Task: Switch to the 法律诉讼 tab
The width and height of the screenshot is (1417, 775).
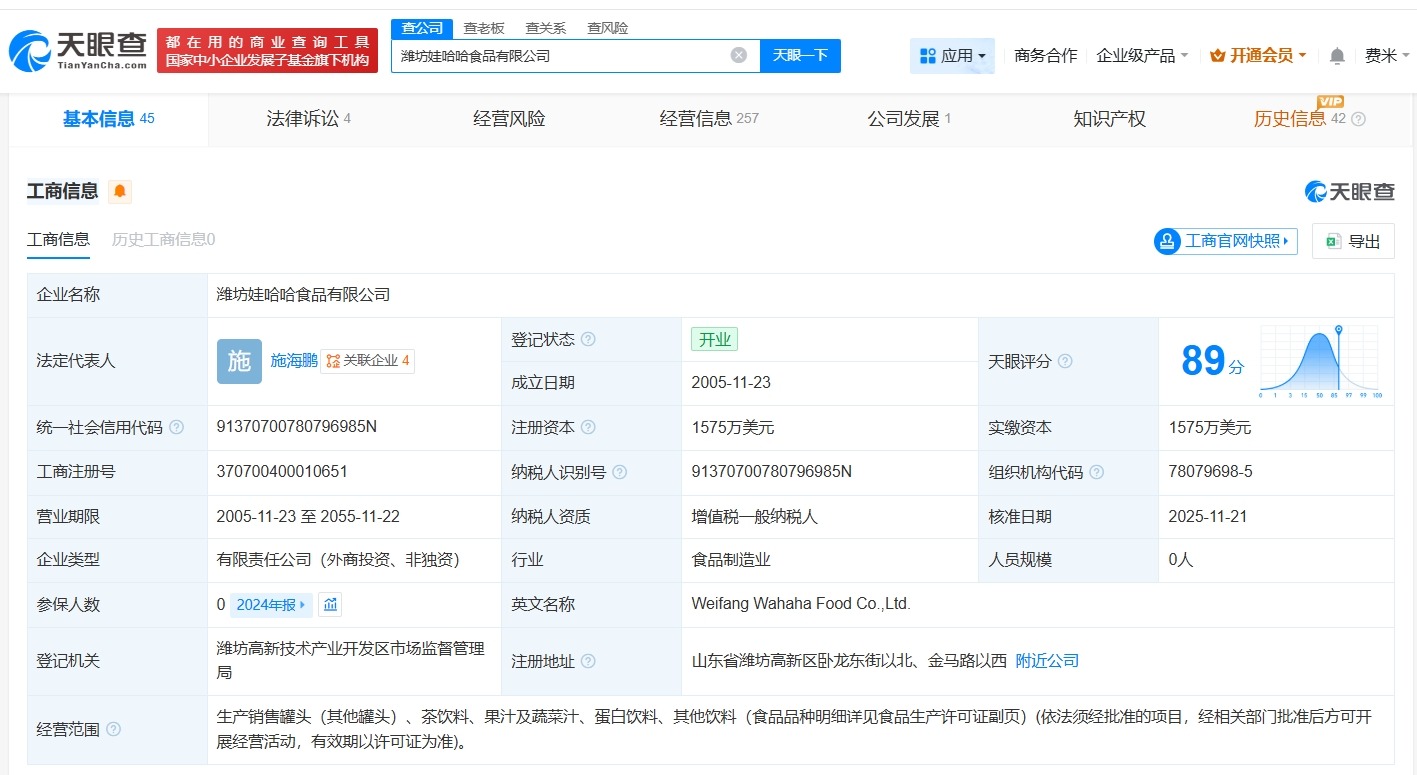Action: pyautogui.click(x=302, y=118)
